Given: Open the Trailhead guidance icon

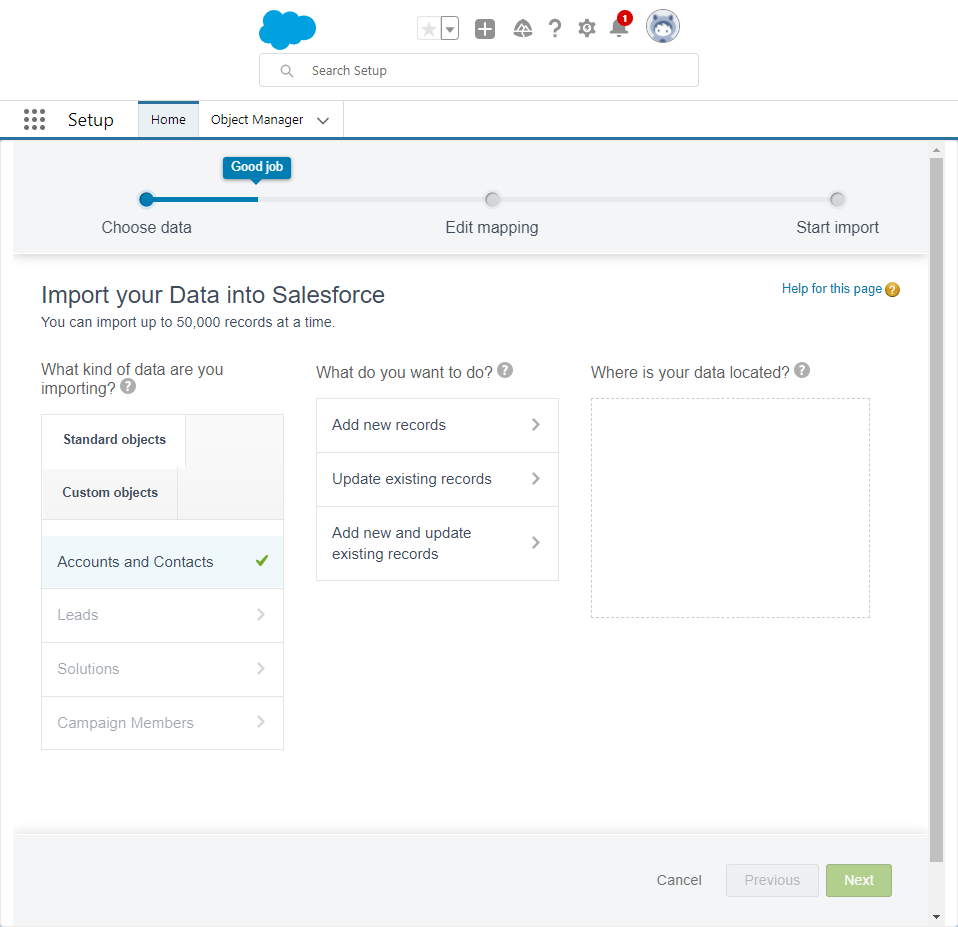Looking at the screenshot, I should coord(522,29).
